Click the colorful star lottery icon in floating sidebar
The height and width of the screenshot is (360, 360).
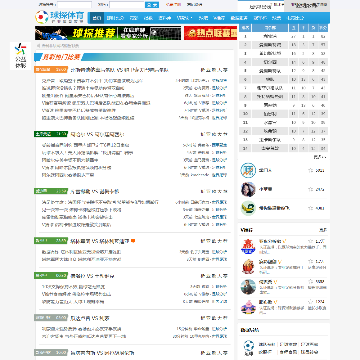coord(20,49)
